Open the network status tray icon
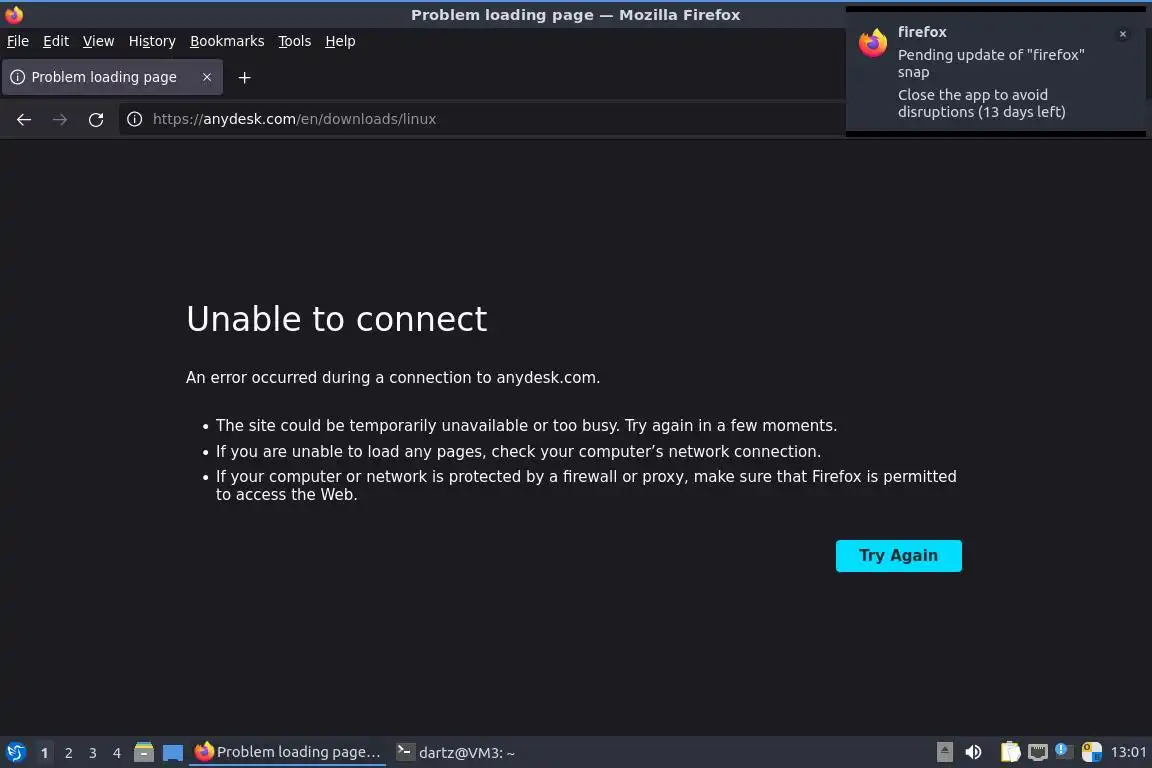 coord(1037,752)
